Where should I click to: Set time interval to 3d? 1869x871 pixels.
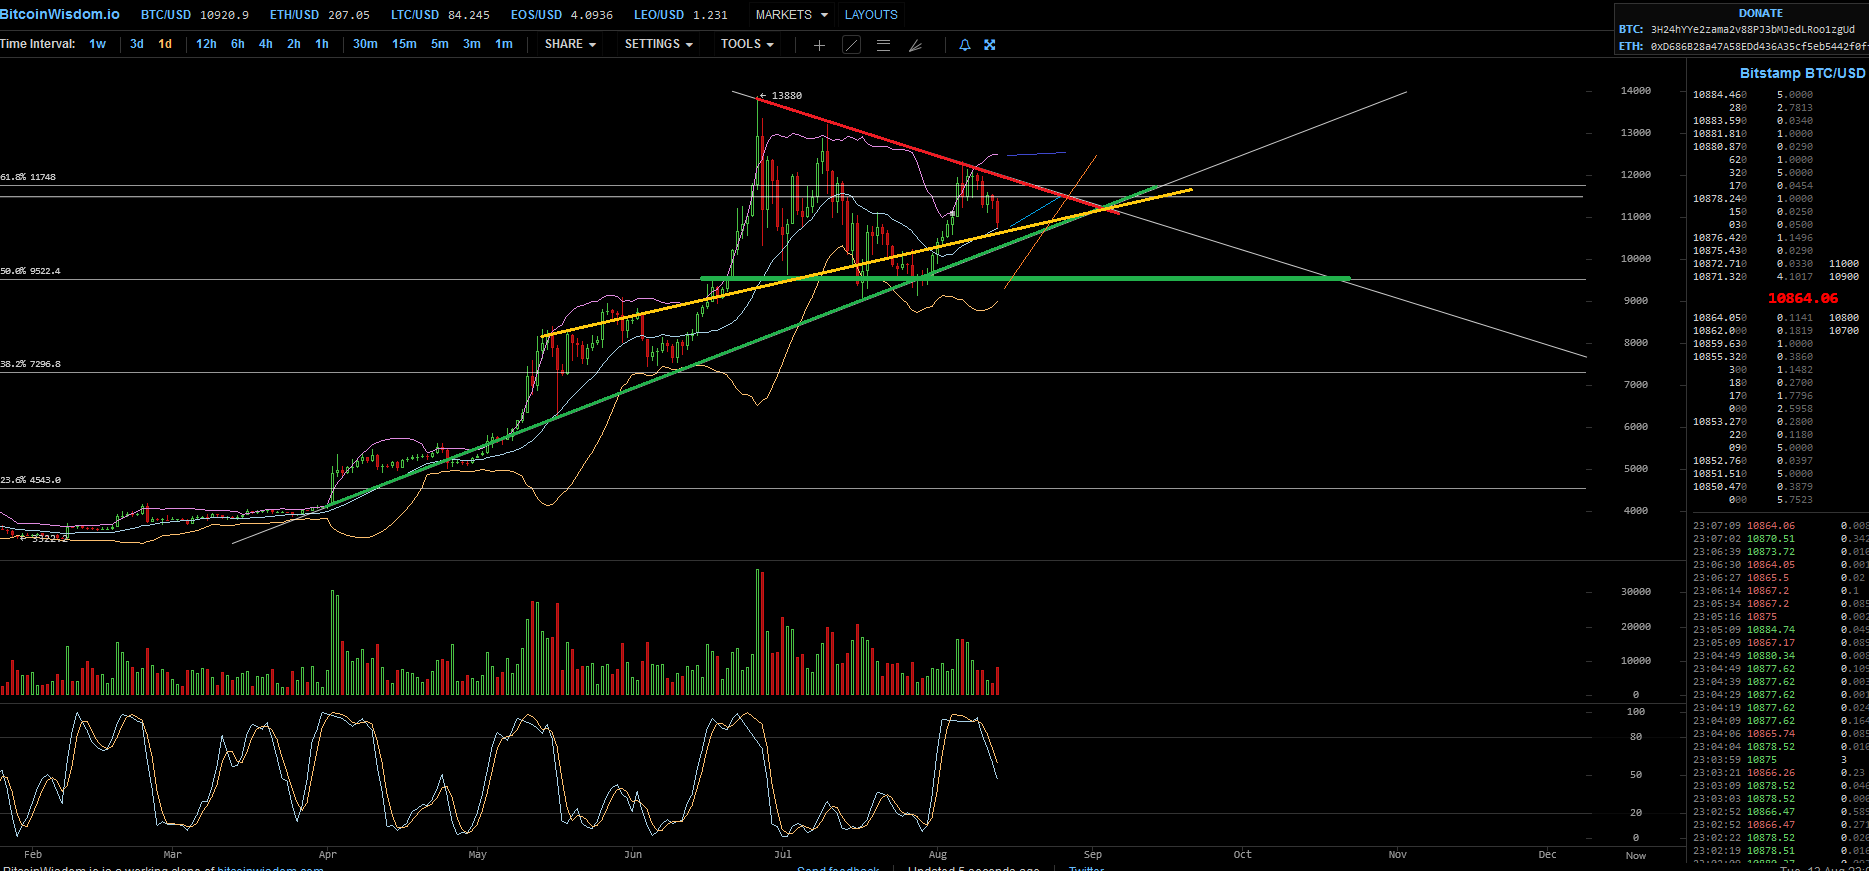[137, 44]
